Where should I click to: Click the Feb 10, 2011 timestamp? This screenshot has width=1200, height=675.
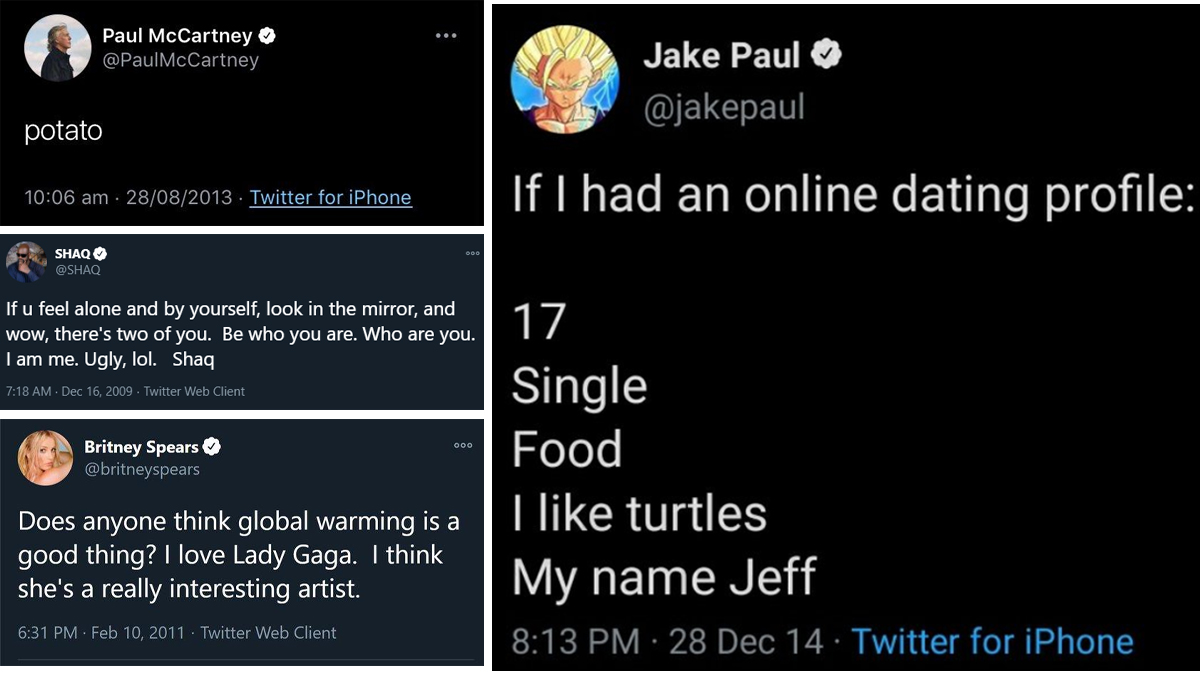coord(139,632)
